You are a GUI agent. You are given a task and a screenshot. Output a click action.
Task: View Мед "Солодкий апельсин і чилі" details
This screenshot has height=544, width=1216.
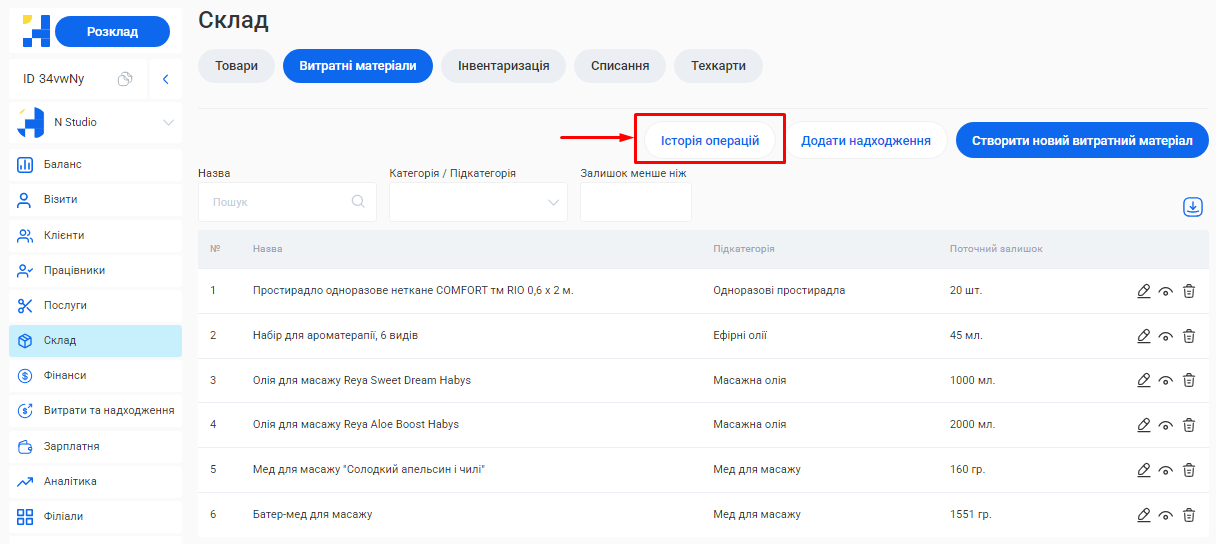click(1166, 470)
